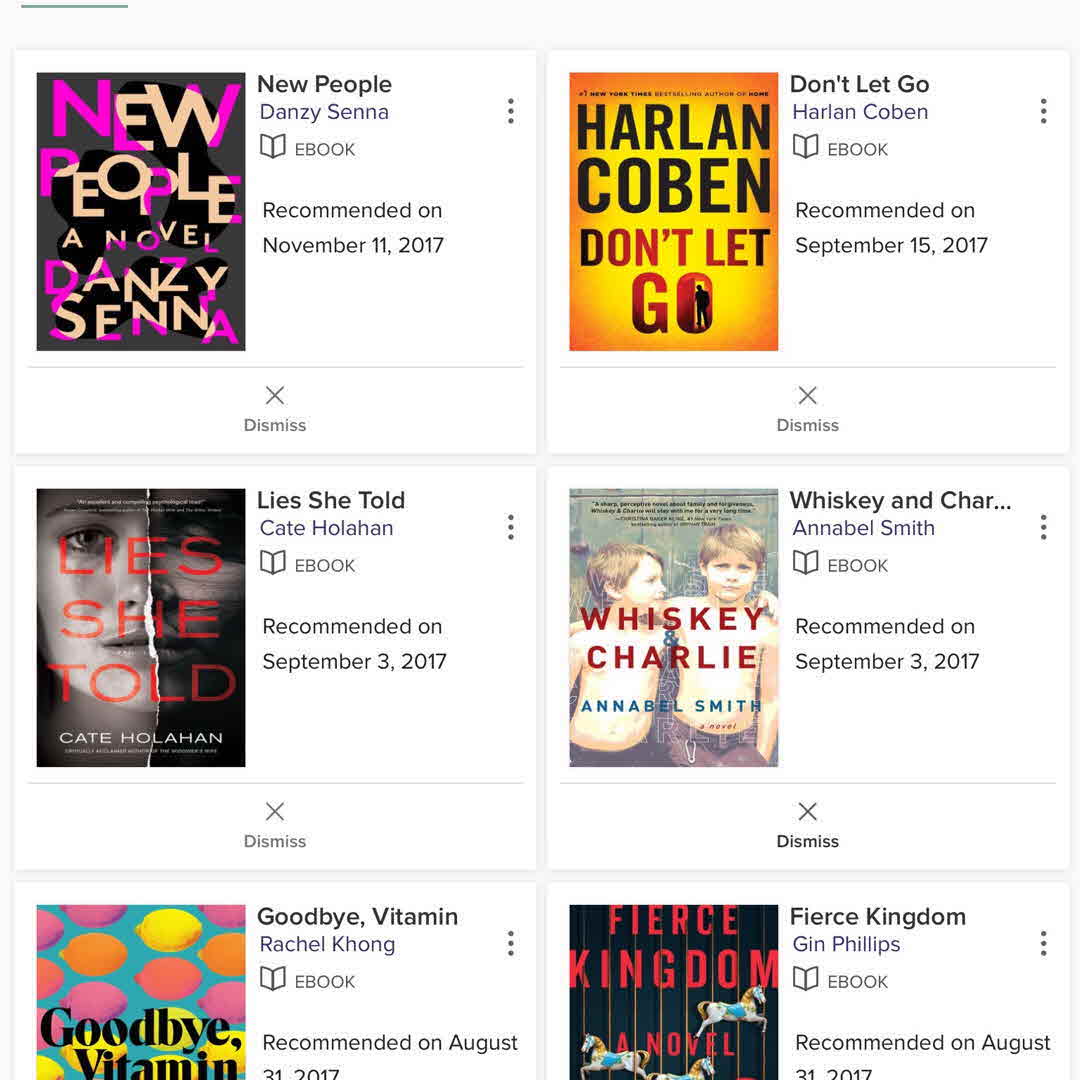The image size is (1080, 1080).
Task: Open three-dot menu for Lies She Told
Action: (x=511, y=527)
